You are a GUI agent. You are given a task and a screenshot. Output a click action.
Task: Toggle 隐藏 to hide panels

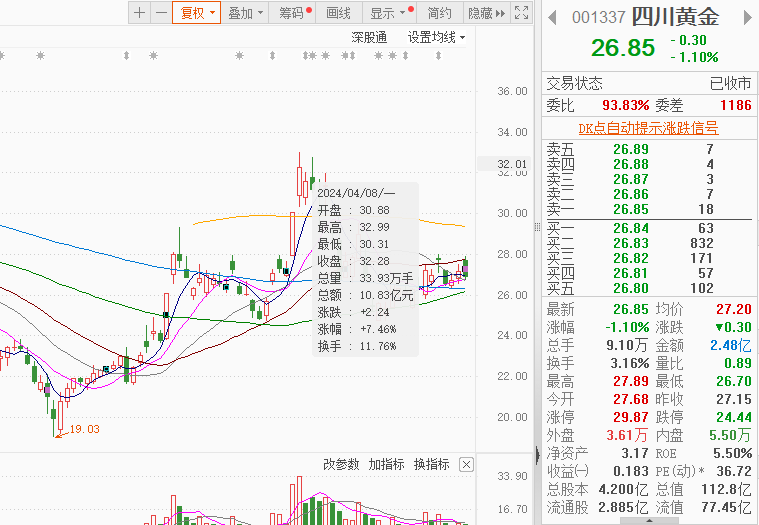click(x=481, y=13)
